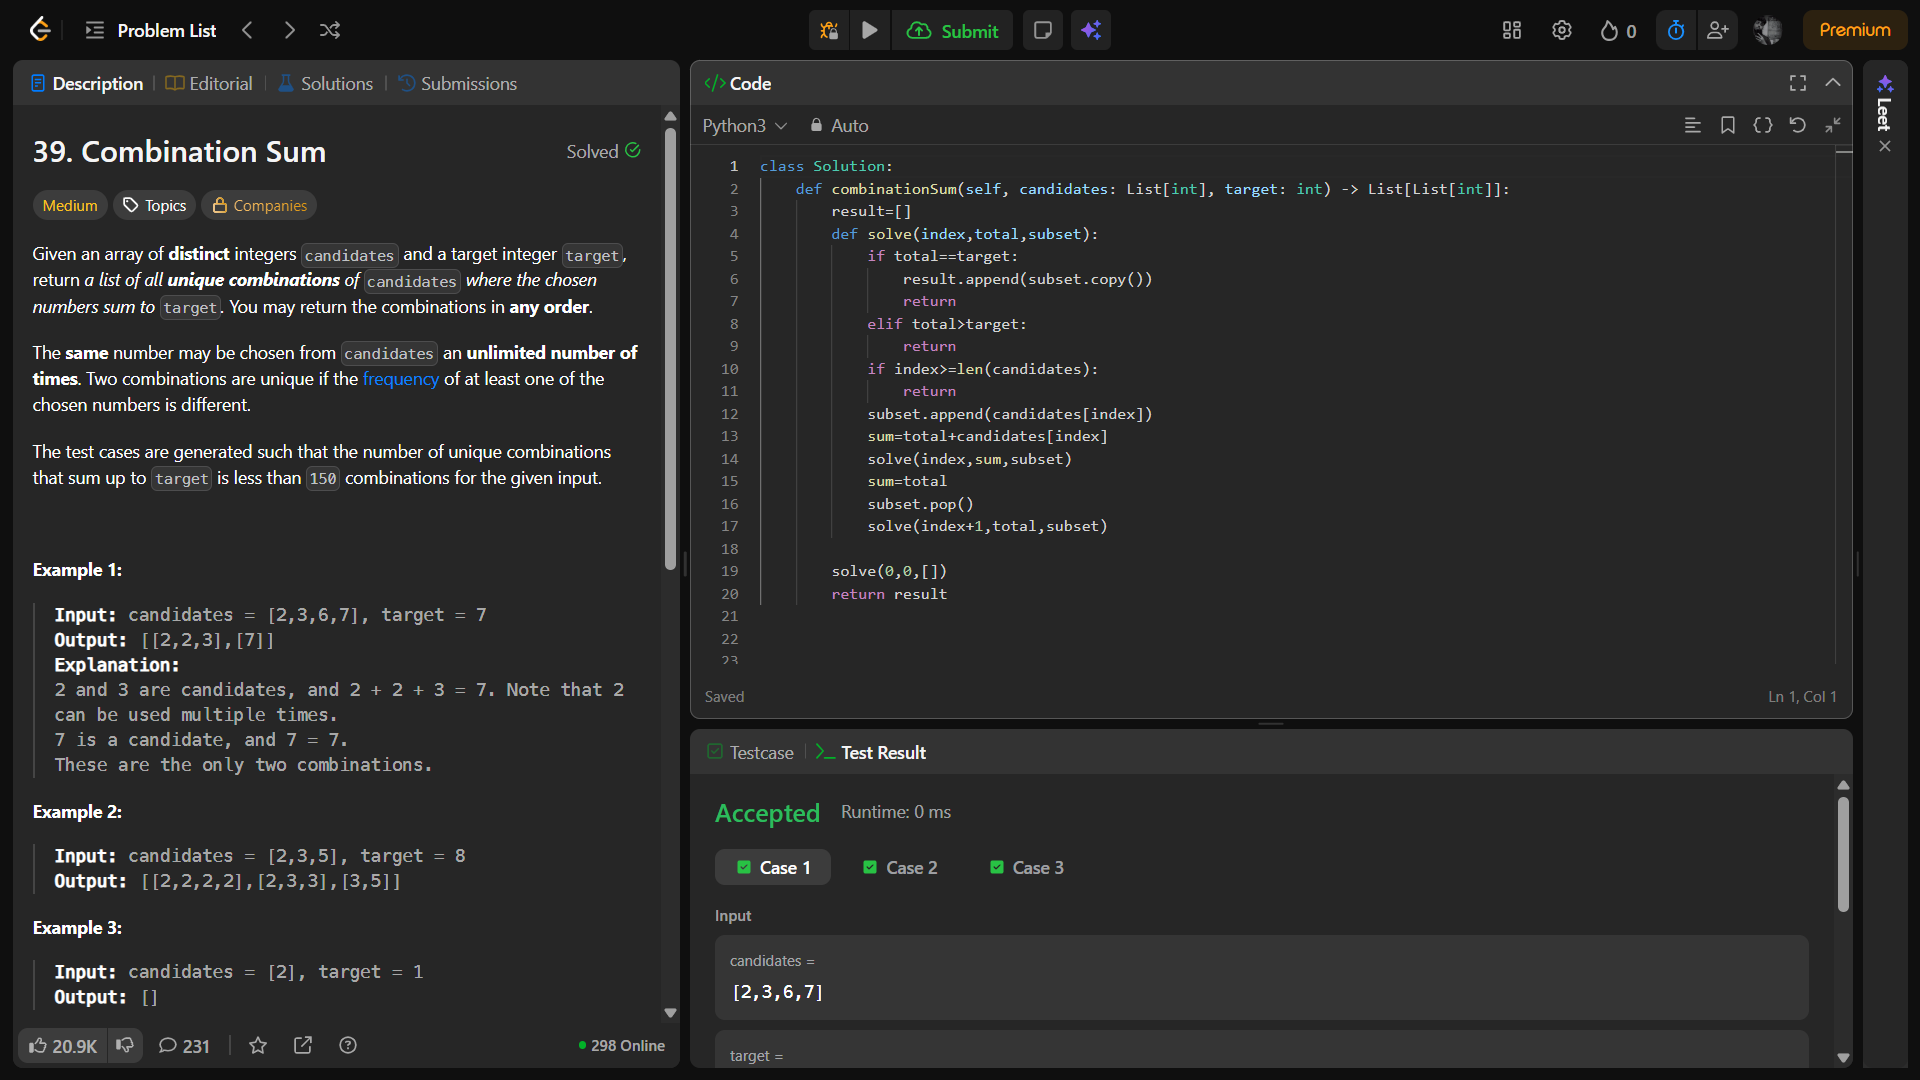The height and width of the screenshot is (1080, 1920).
Task: Shuffle to a random problem
Action: (x=330, y=30)
